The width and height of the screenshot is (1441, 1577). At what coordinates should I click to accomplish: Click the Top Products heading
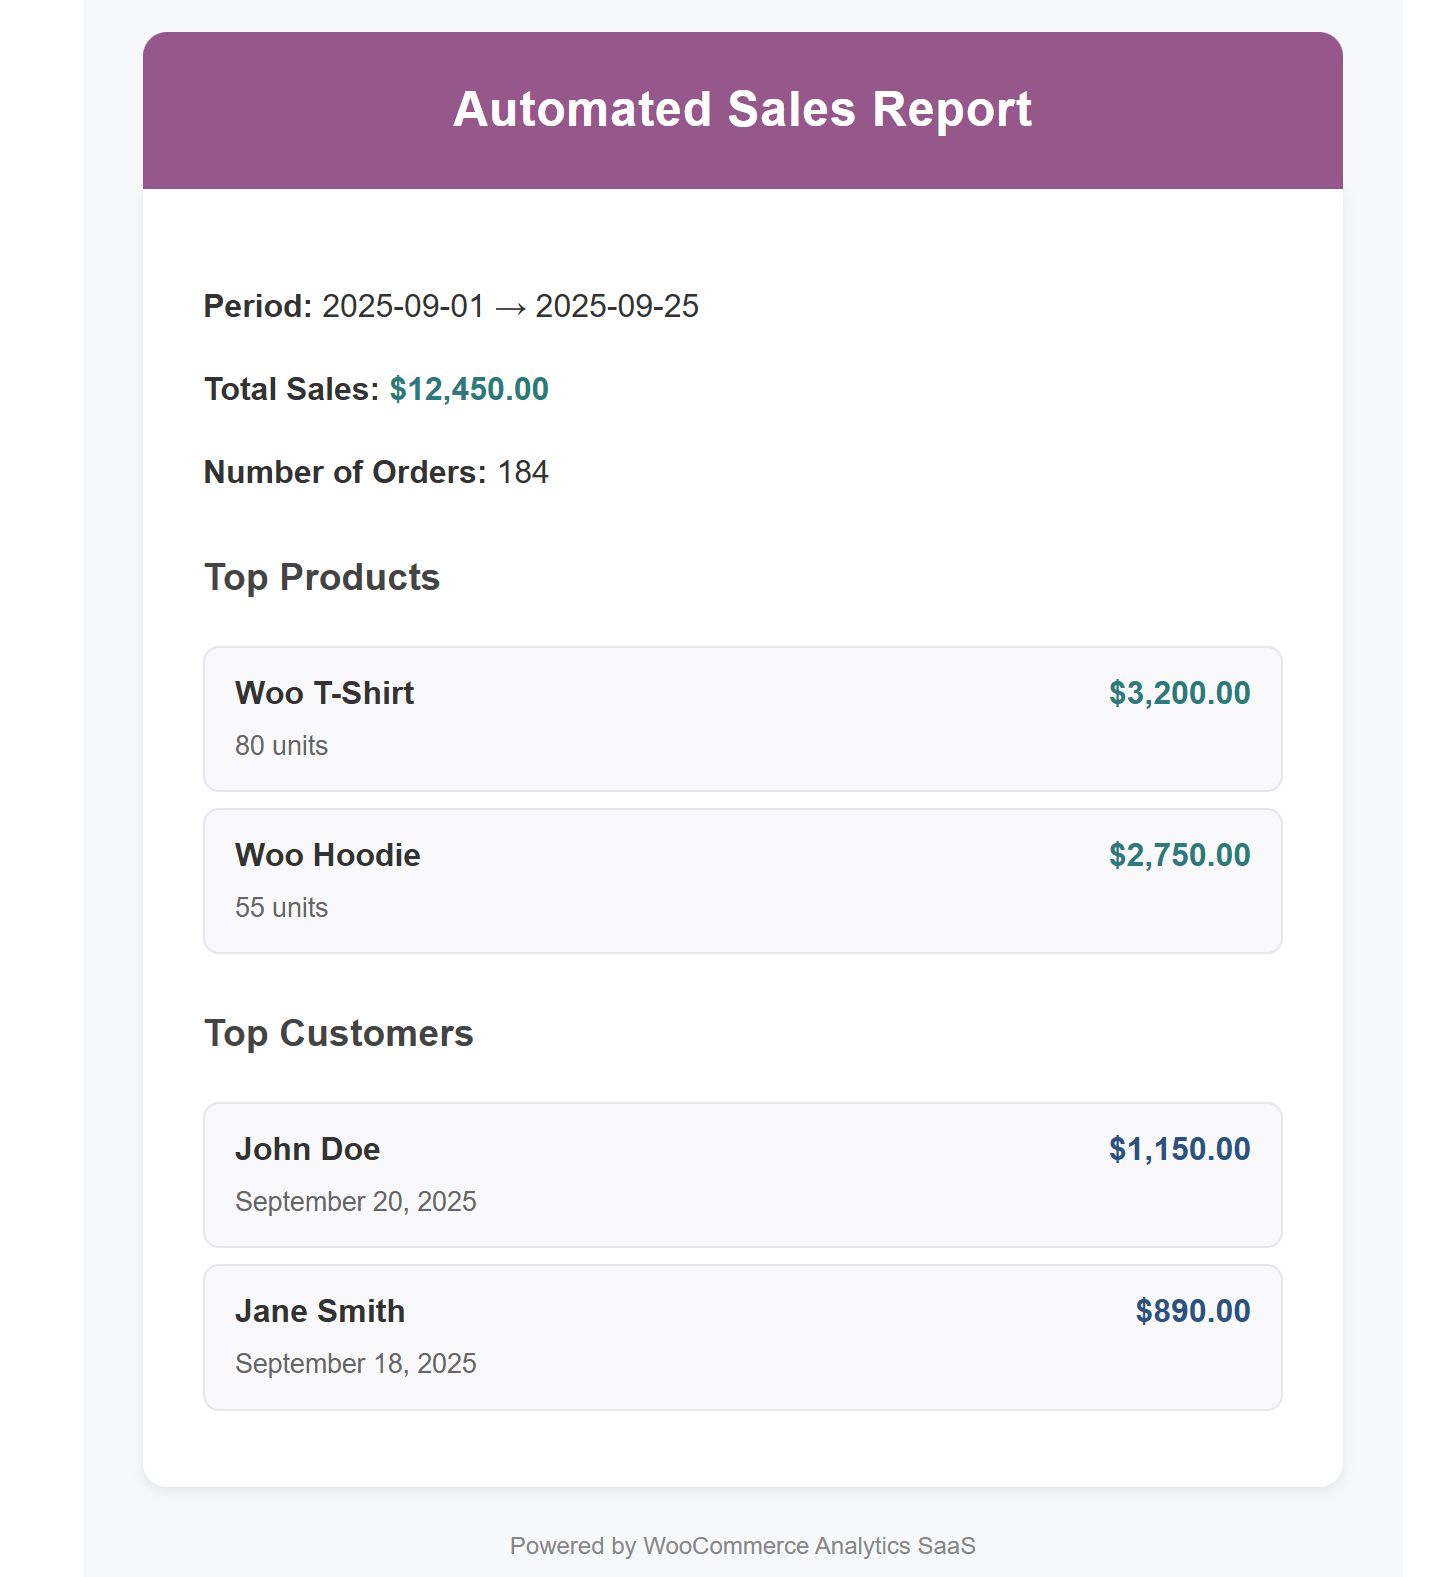(x=322, y=577)
